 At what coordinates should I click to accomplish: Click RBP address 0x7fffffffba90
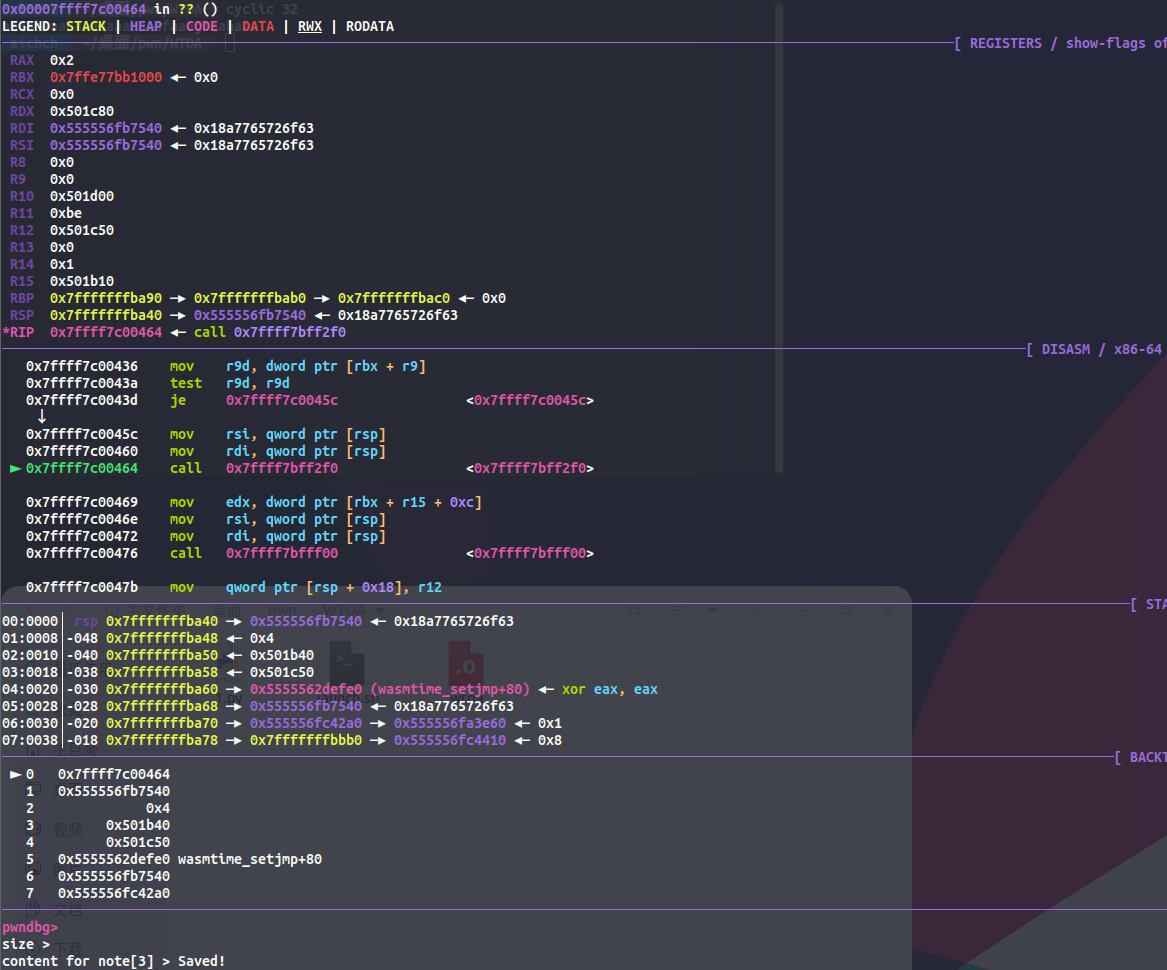[x=106, y=299]
